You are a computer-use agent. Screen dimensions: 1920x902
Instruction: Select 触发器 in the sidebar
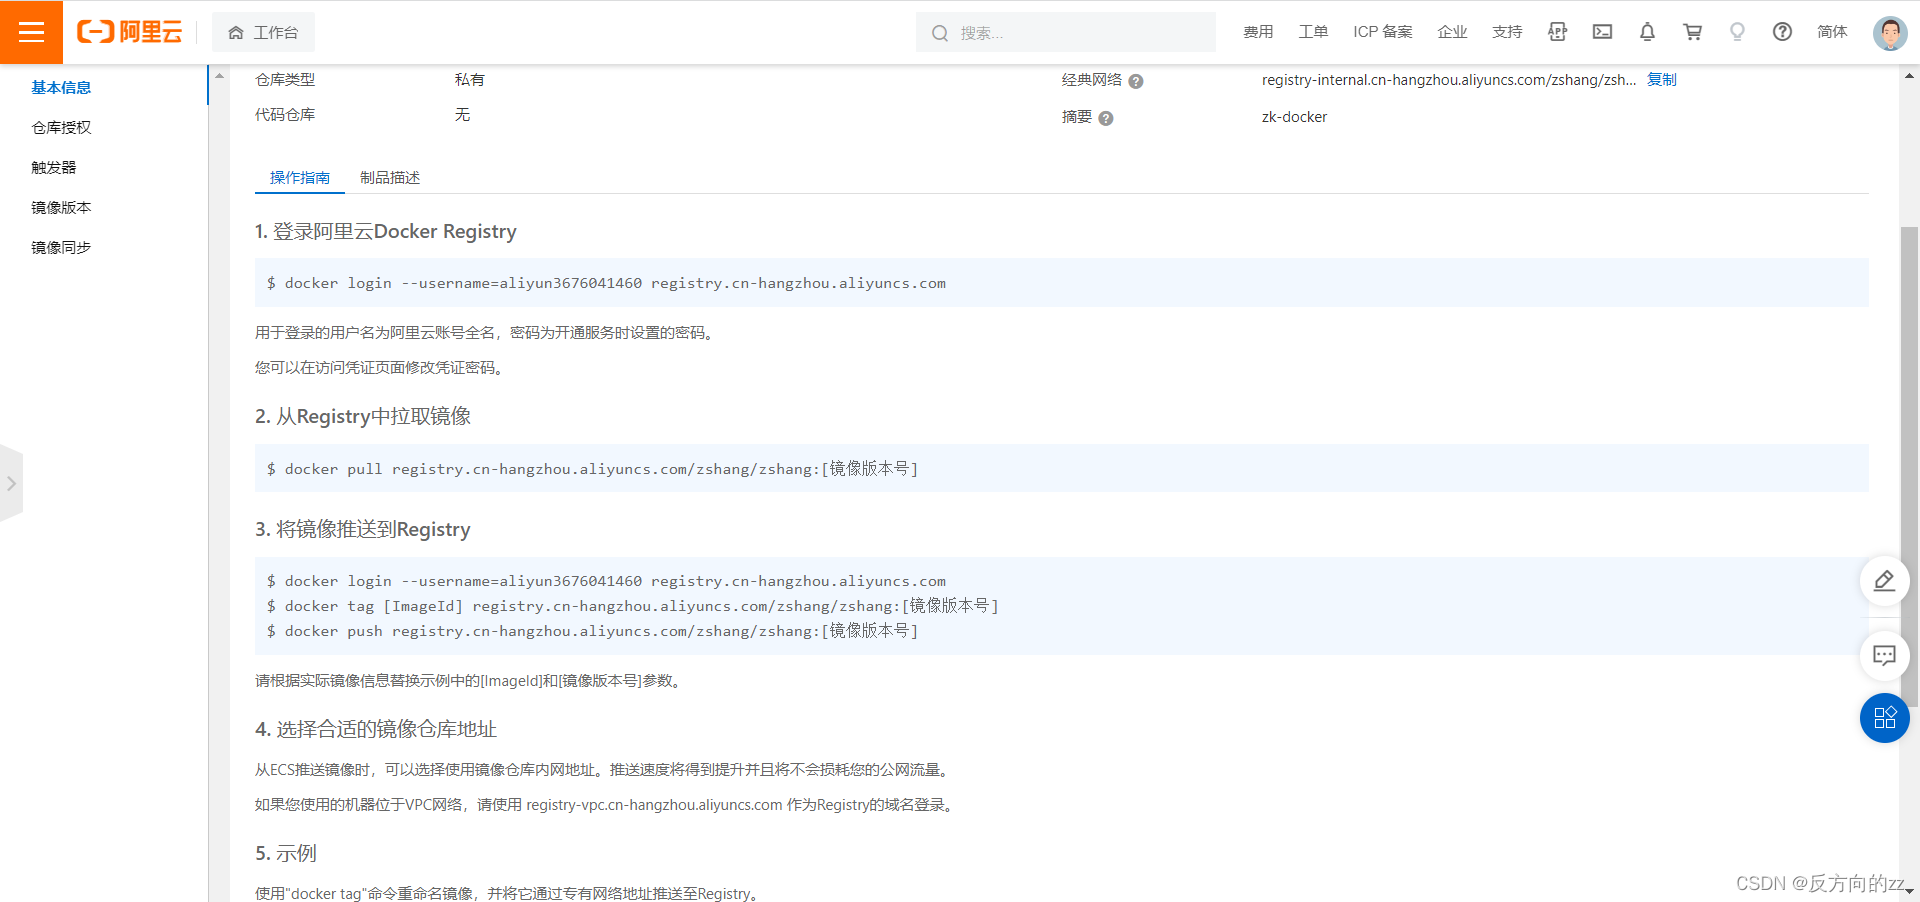pos(54,167)
